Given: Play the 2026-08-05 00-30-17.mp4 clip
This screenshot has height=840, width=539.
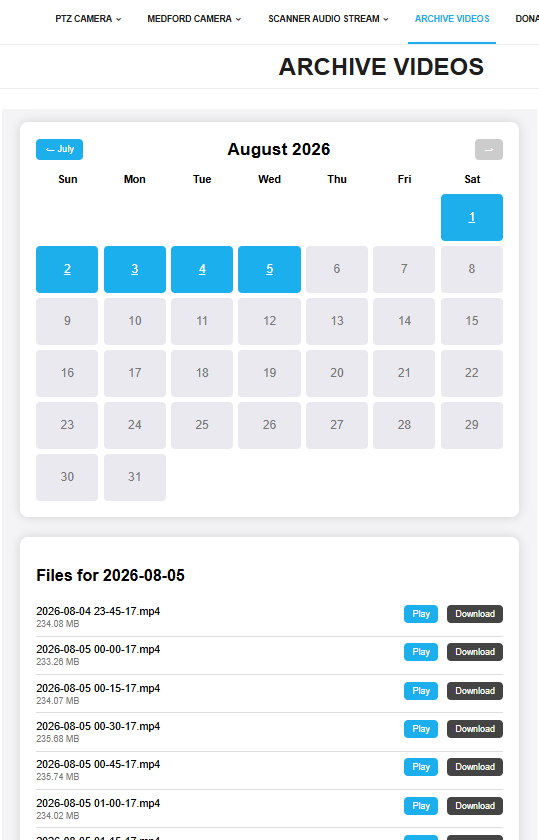Looking at the screenshot, I should pyautogui.click(x=421, y=729).
